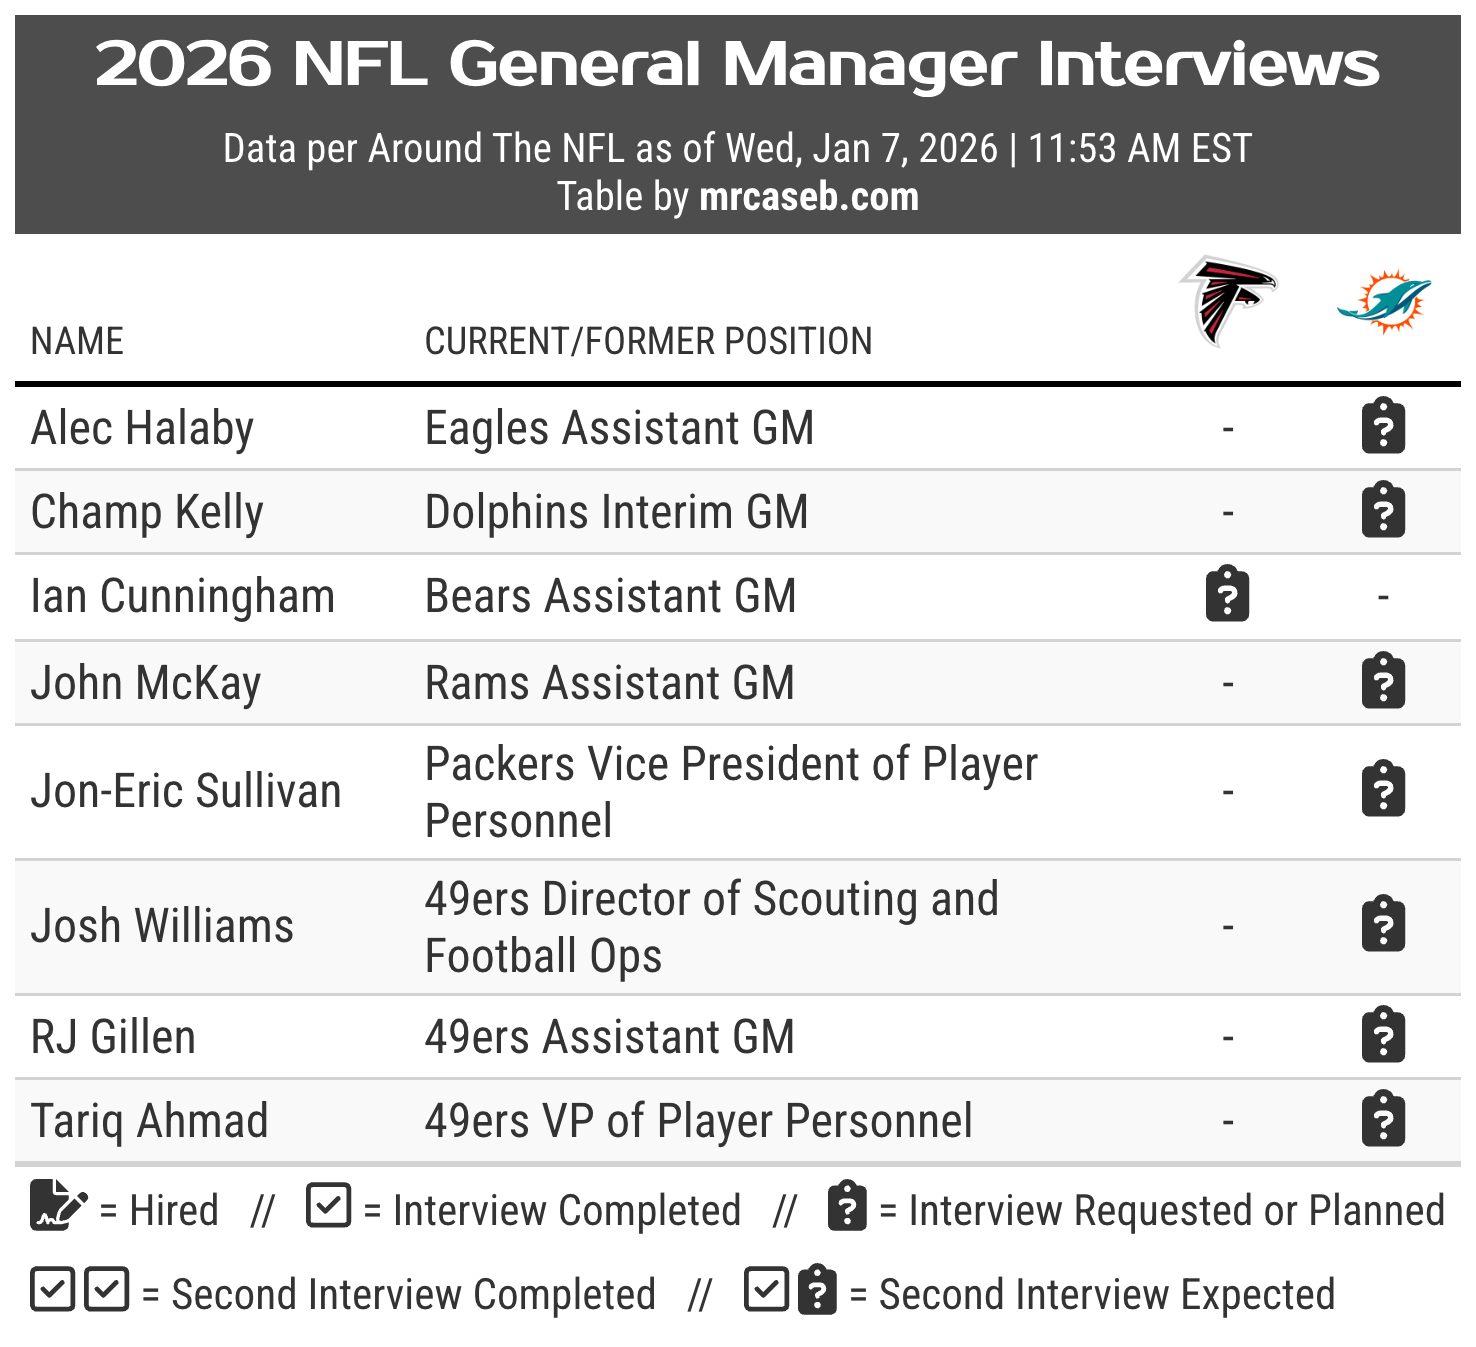Click Tariq Ahmad's Dolphins interview-requested icon
Image resolution: width=1476 pixels, height=1347 pixels.
point(1384,1120)
